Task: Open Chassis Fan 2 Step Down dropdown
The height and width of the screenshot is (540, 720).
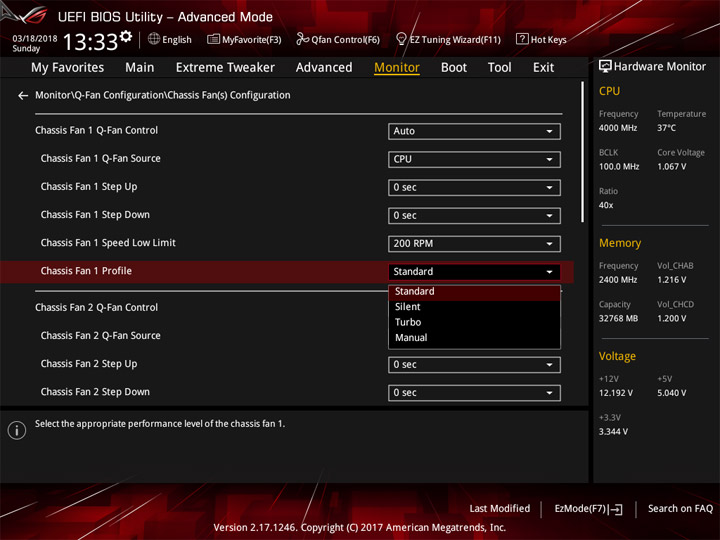Action: pyautogui.click(x=474, y=393)
